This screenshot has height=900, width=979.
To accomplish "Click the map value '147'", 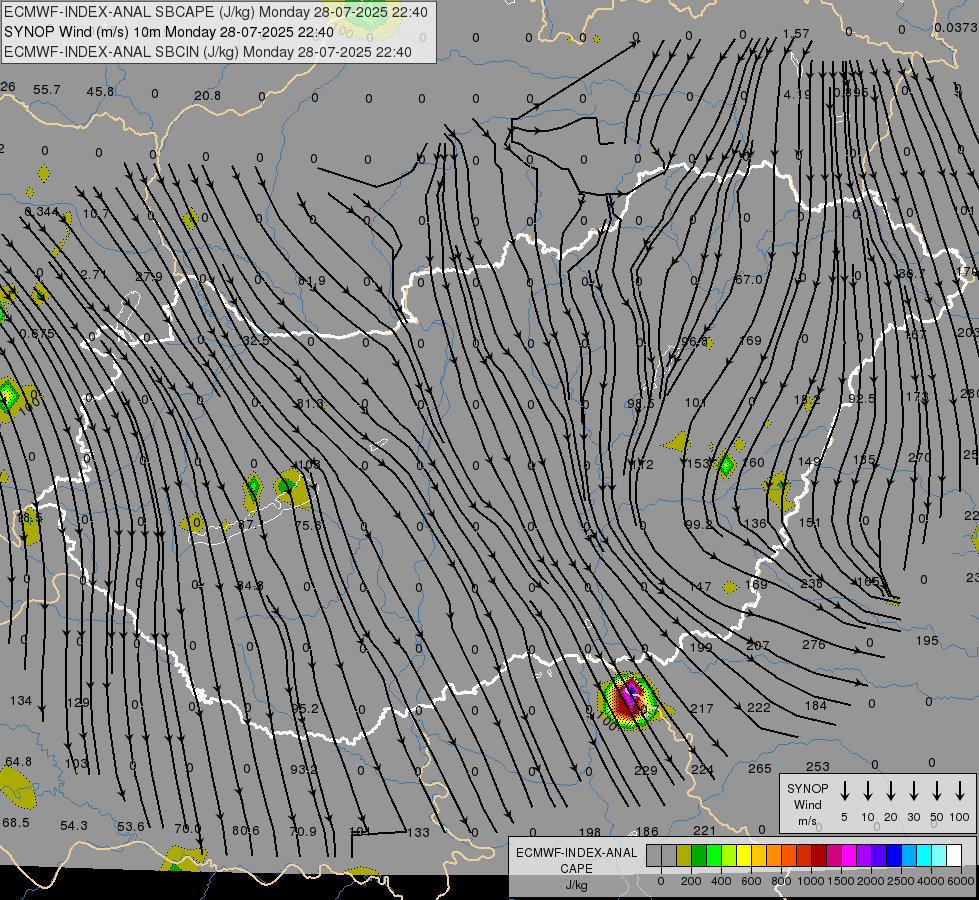I will point(700,586).
